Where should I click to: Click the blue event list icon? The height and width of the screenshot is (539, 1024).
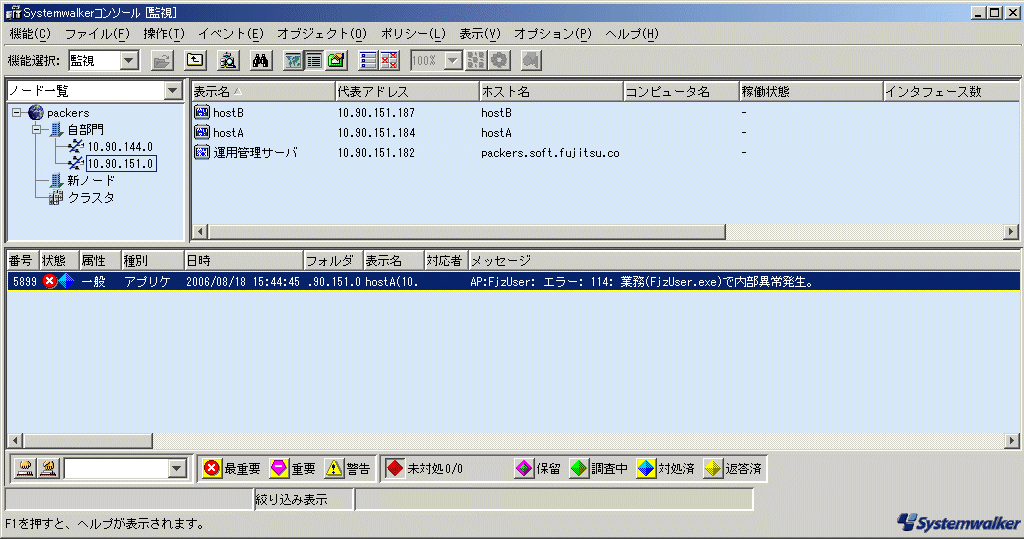coord(368,61)
